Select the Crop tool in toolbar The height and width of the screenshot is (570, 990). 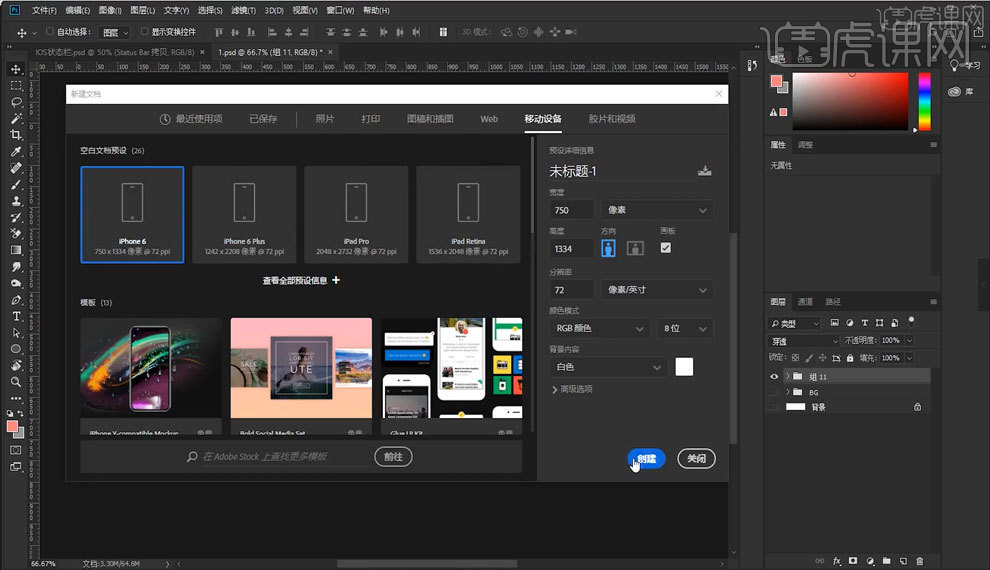point(16,135)
